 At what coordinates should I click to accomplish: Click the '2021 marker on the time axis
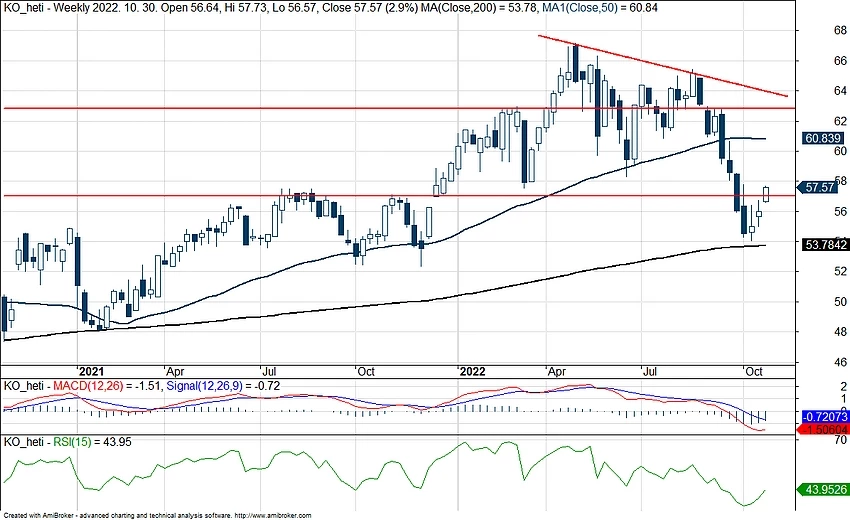click(91, 369)
